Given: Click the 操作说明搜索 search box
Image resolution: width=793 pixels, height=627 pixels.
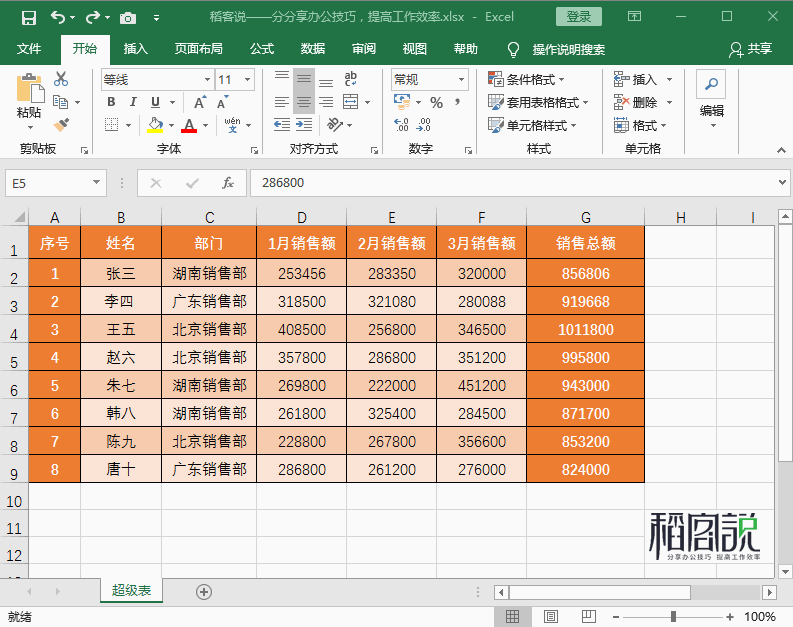Looking at the screenshot, I should (x=568, y=50).
